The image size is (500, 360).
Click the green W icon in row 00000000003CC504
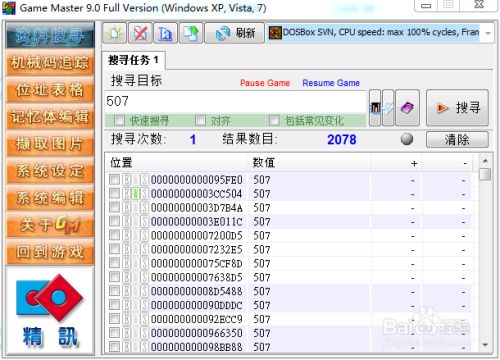pyautogui.click(x=135, y=194)
